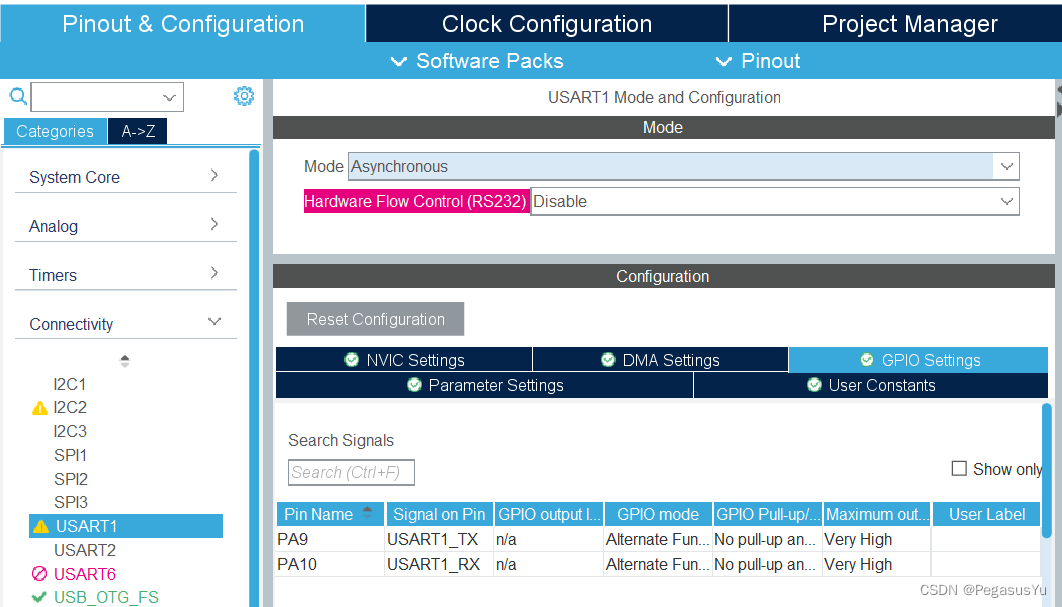Select the Categories tab
Viewport: 1062px width, 607px height.
pos(55,131)
